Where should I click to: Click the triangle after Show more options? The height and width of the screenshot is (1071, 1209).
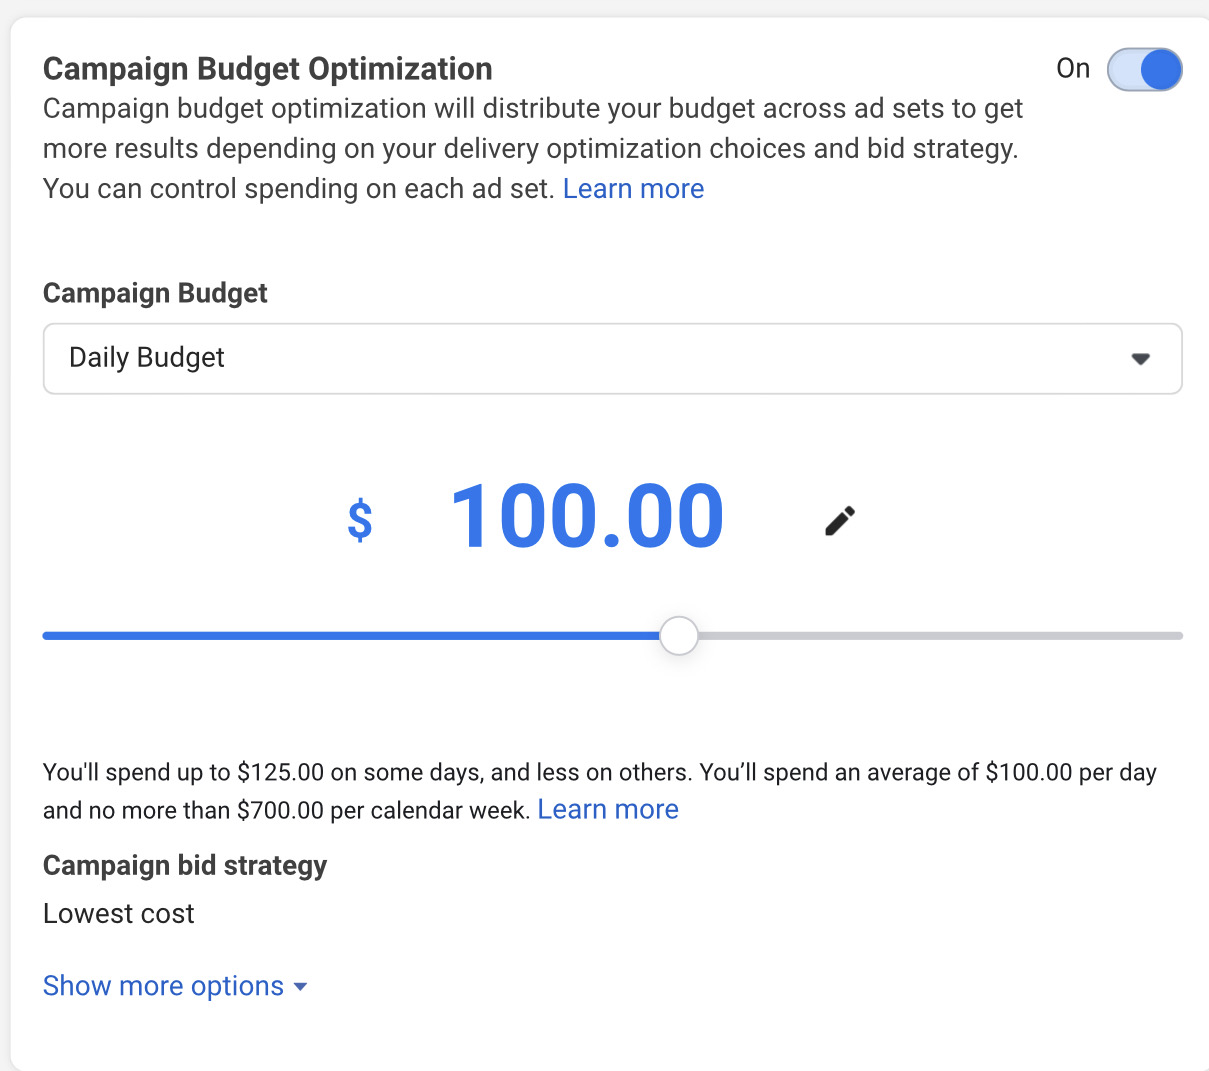(300, 986)
